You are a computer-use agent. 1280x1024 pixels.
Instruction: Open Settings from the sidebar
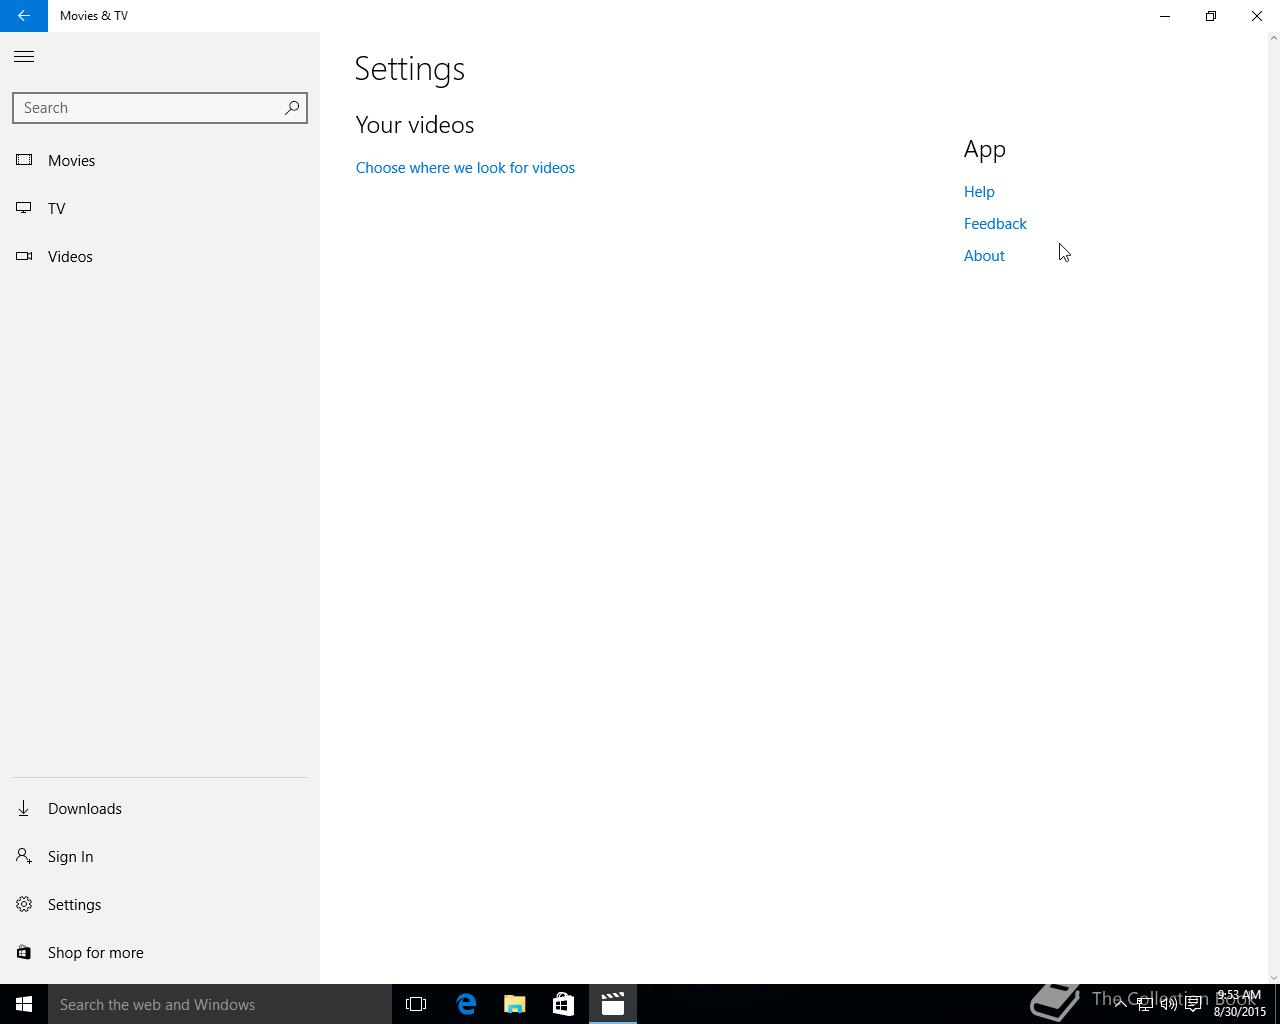(74, 905)
